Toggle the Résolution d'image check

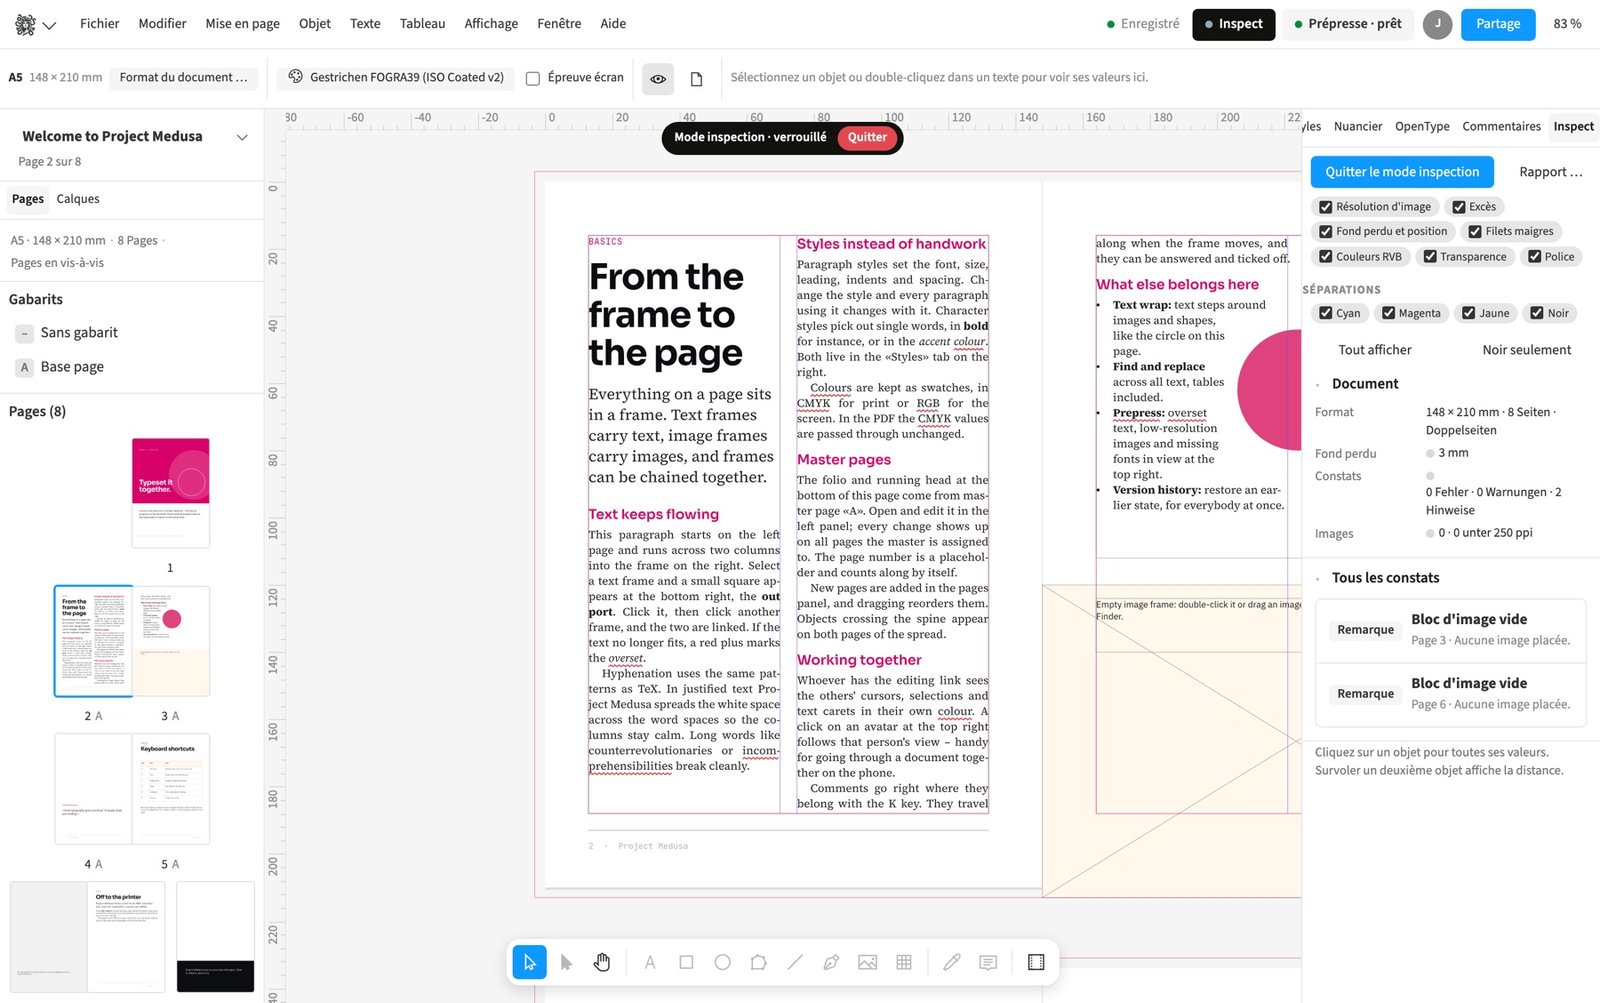tap(1375, 207)
